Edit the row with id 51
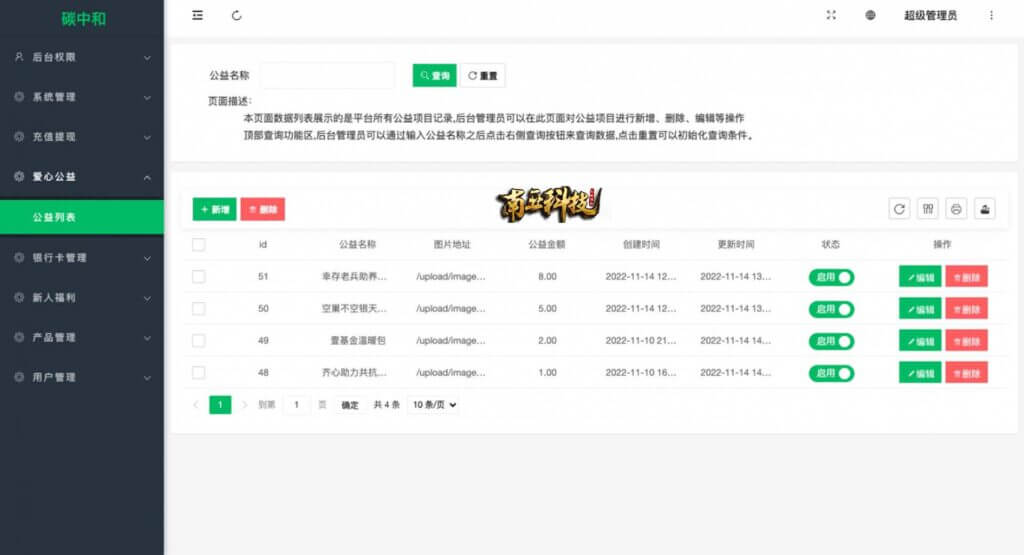The height and width of the screenshot is (555, 1024). click(920, 277)
